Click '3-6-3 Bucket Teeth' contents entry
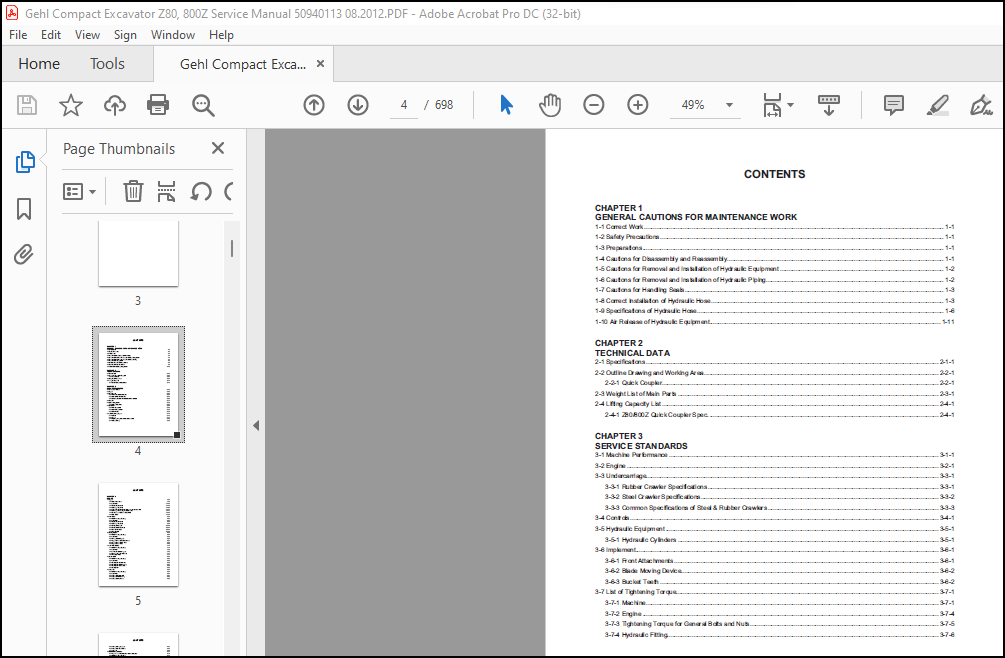The height and width of the screenshot is (658, 1005). (779, 582)
